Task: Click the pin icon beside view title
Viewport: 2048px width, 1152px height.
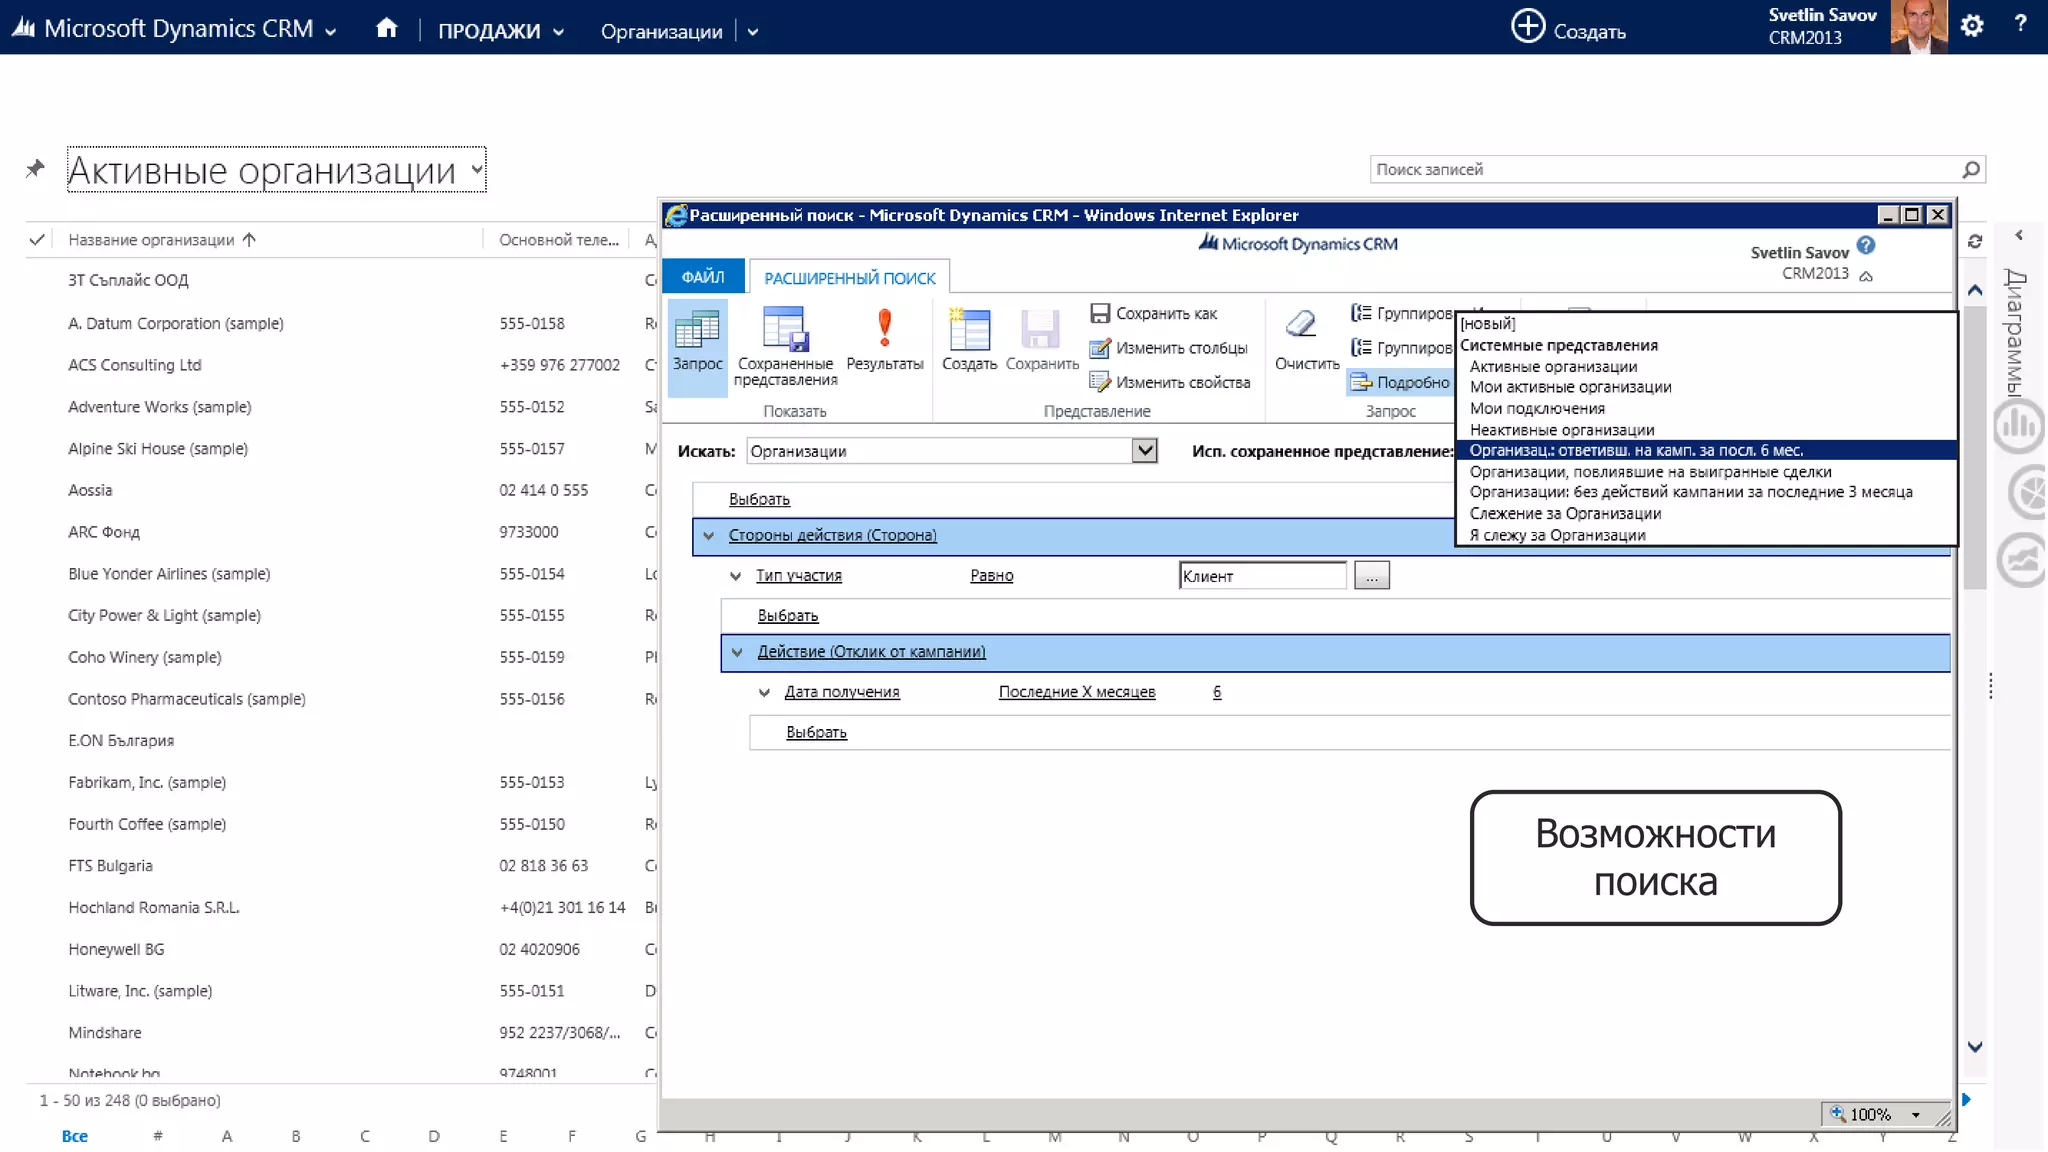Action: (35, 168)
